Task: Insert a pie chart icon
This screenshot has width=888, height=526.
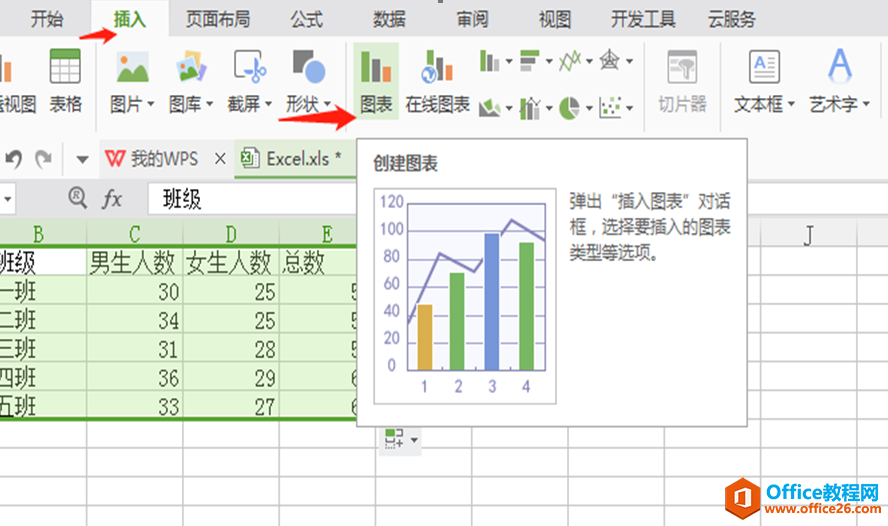Action: pyautogui.click(x=570, y=108)
